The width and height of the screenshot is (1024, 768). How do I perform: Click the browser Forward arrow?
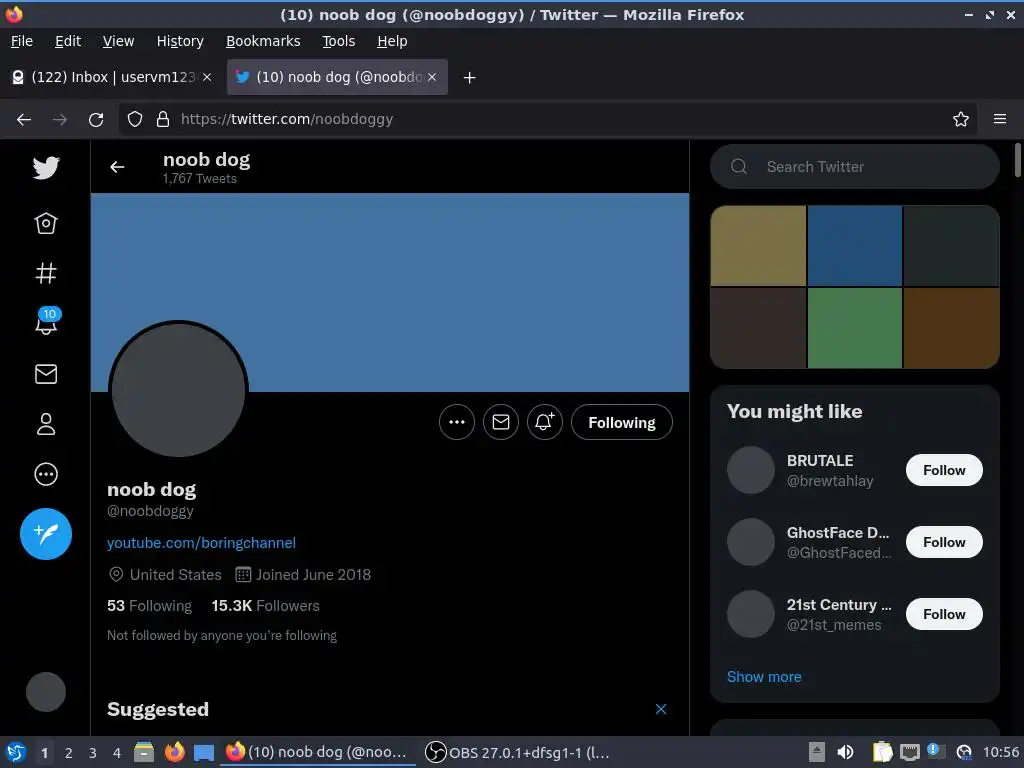60,120
